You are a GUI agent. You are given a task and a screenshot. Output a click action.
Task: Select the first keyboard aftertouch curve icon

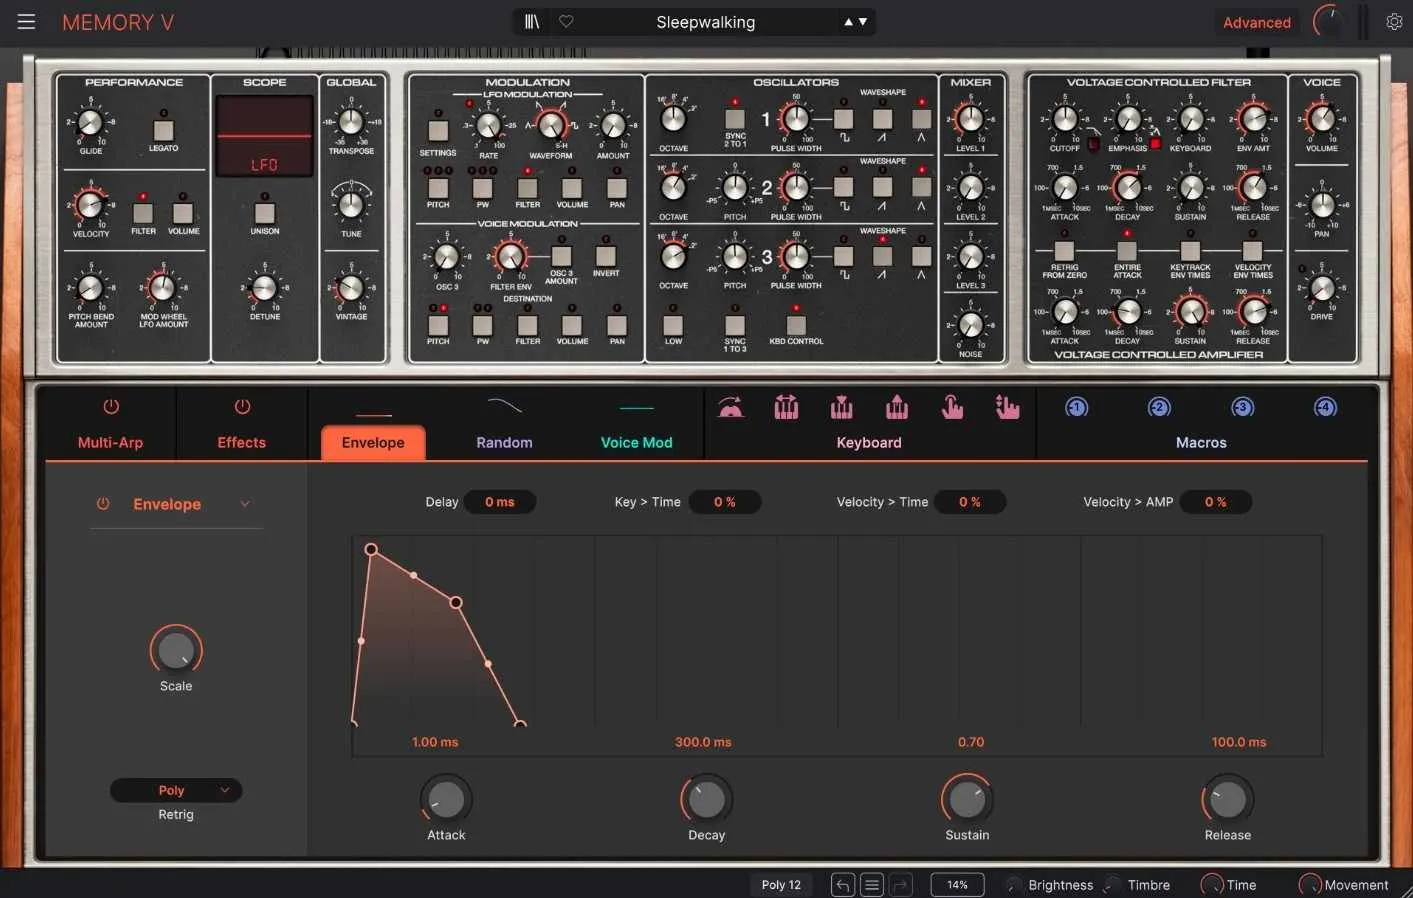pyautogui.click(x=731, y=407)
